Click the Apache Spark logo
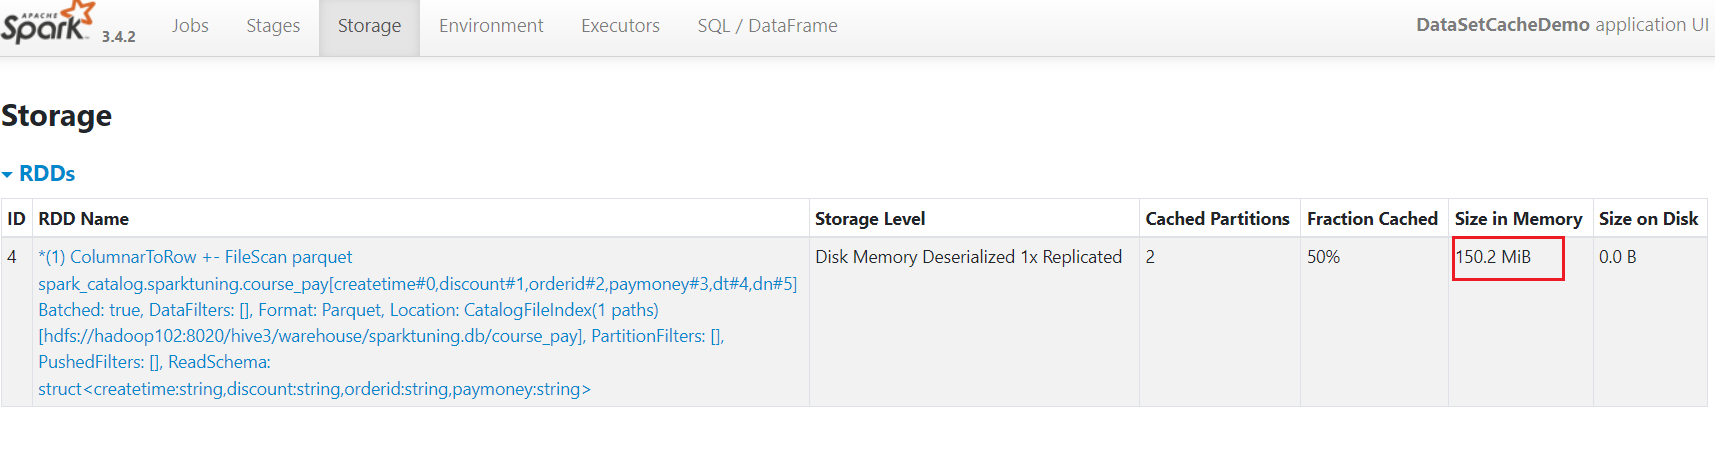 pyautogui.click(x=48, y=23)
